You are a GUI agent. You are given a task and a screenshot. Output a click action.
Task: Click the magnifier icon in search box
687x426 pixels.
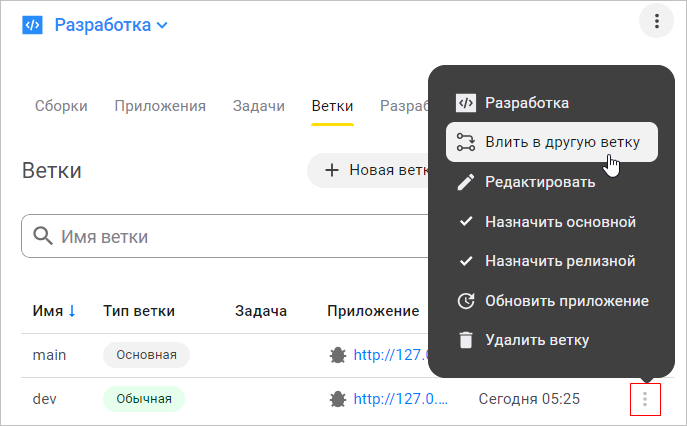coord(43,236)
